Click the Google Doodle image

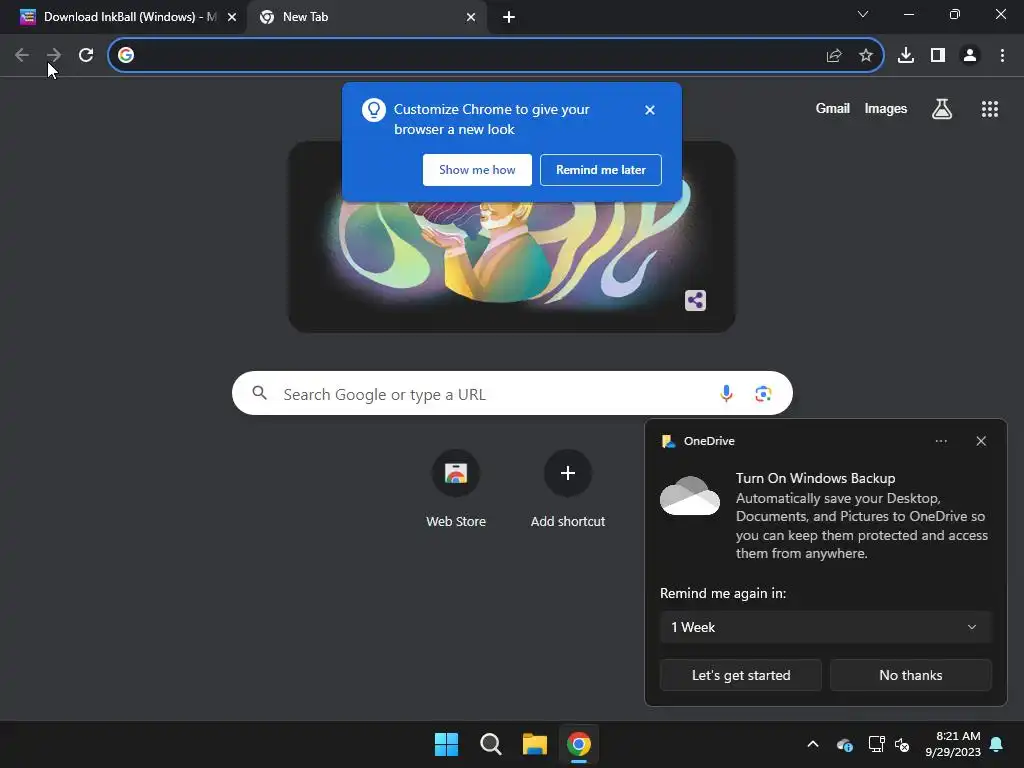(512, 237)
